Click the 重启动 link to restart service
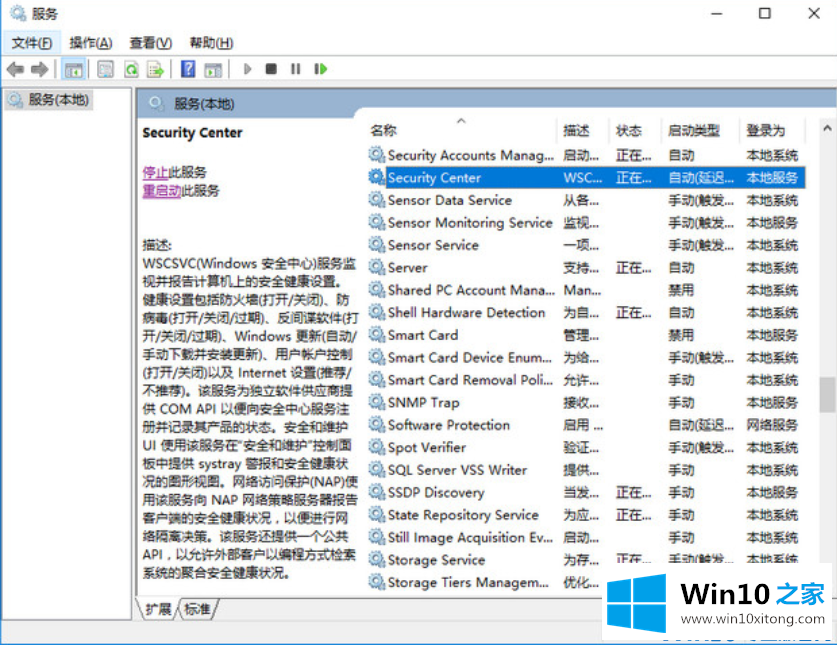Image resolution: width=837 pixels, height=645 pixels. 162,191
